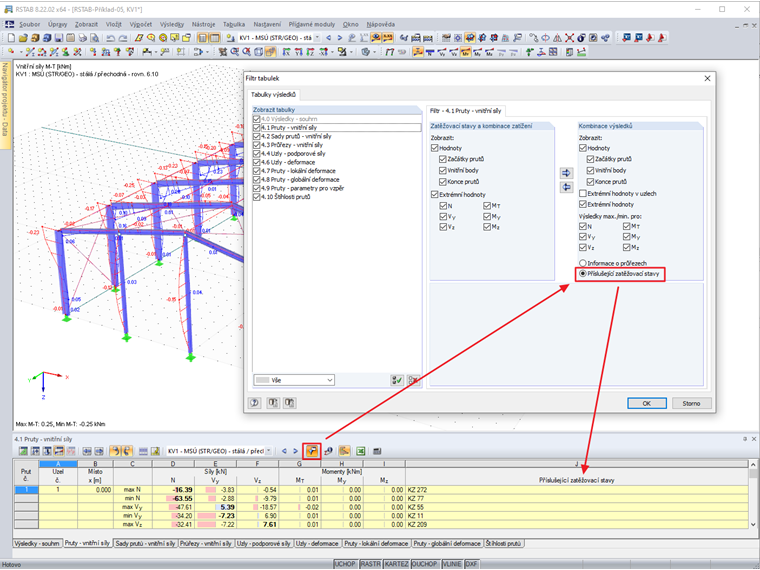This screenshot has height=570, width=760.
Task: Select 'Informace o průřezech' radio option
Action: coord(583,262)
